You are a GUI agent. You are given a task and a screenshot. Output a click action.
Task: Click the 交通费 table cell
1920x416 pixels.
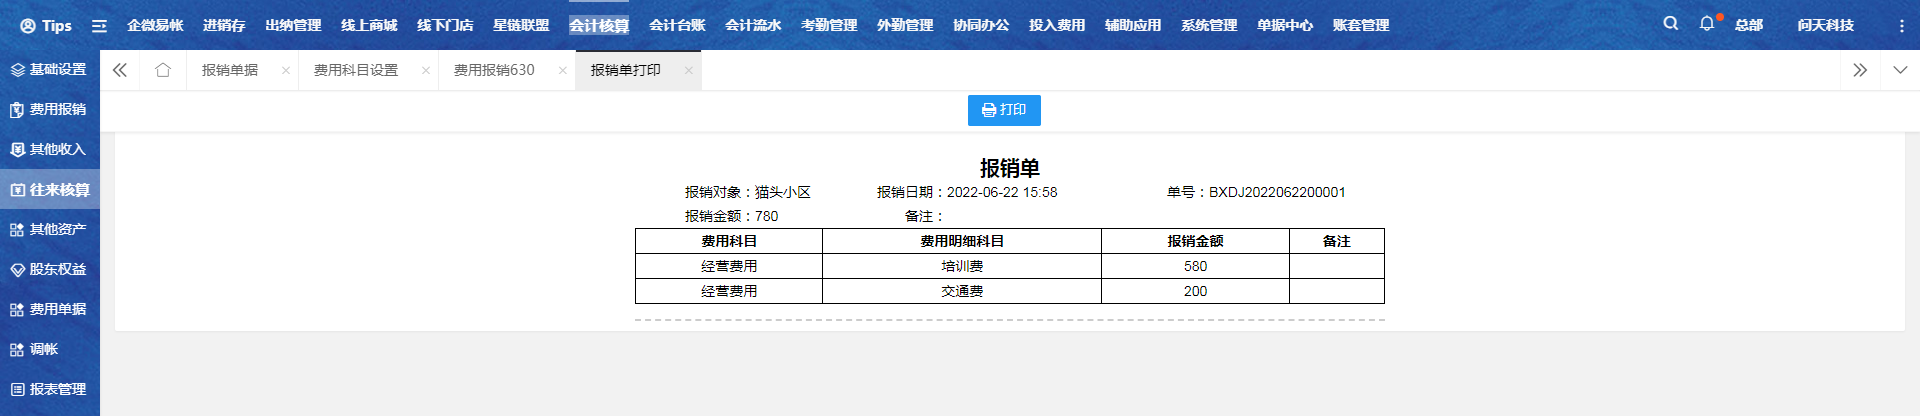962,291
